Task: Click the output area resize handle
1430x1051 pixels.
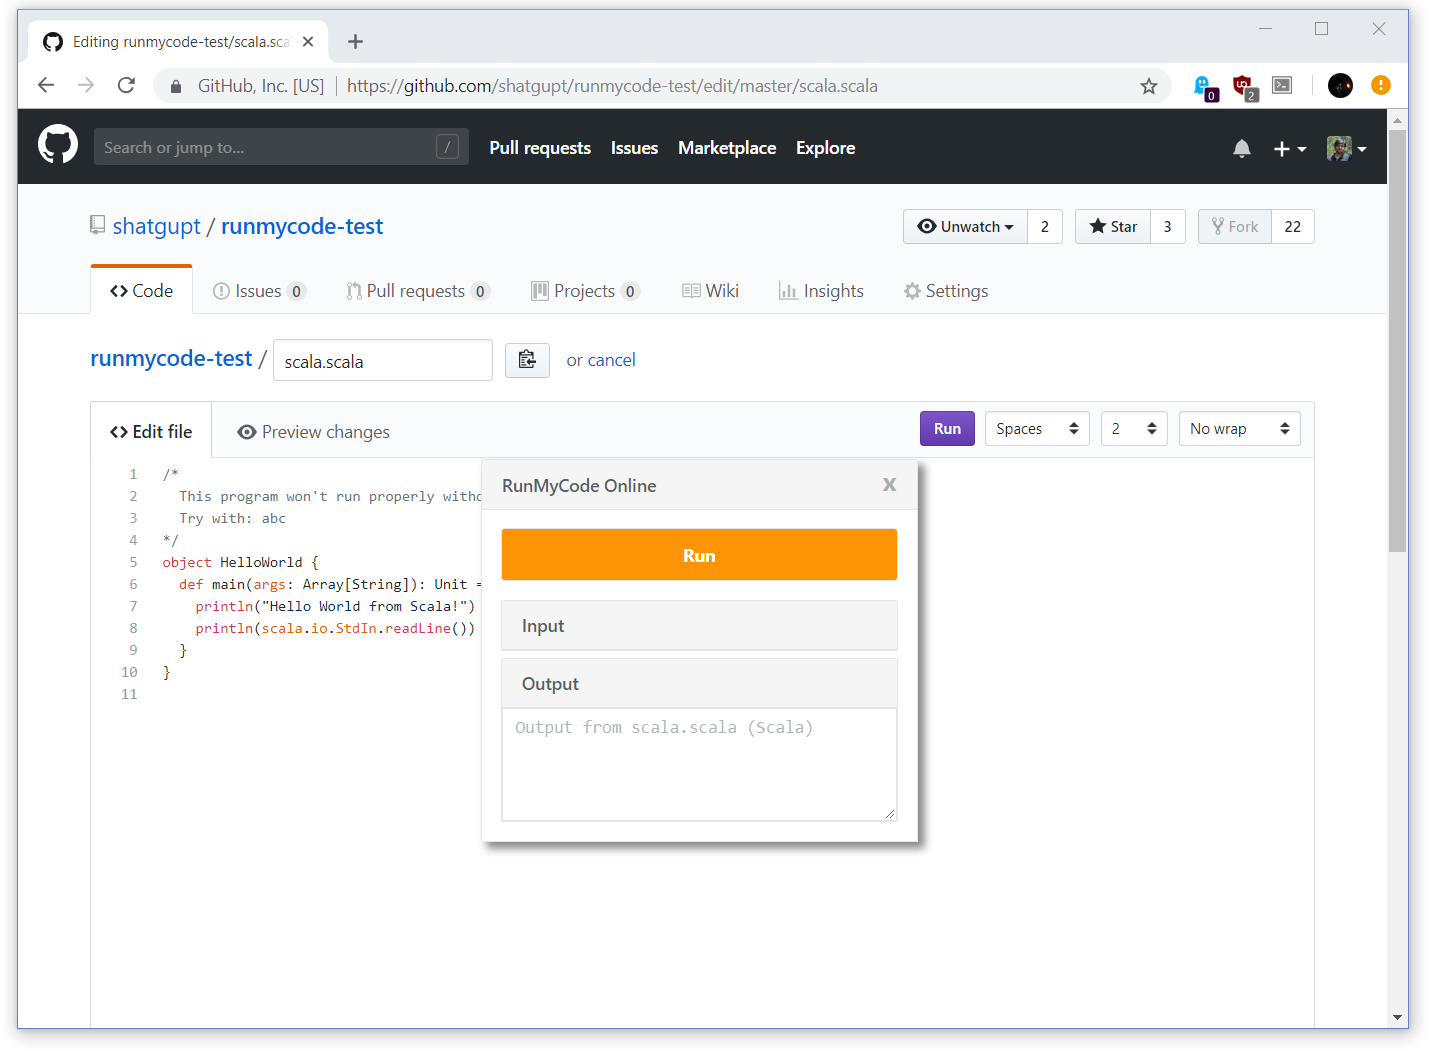Action: (x=889, y=814)
